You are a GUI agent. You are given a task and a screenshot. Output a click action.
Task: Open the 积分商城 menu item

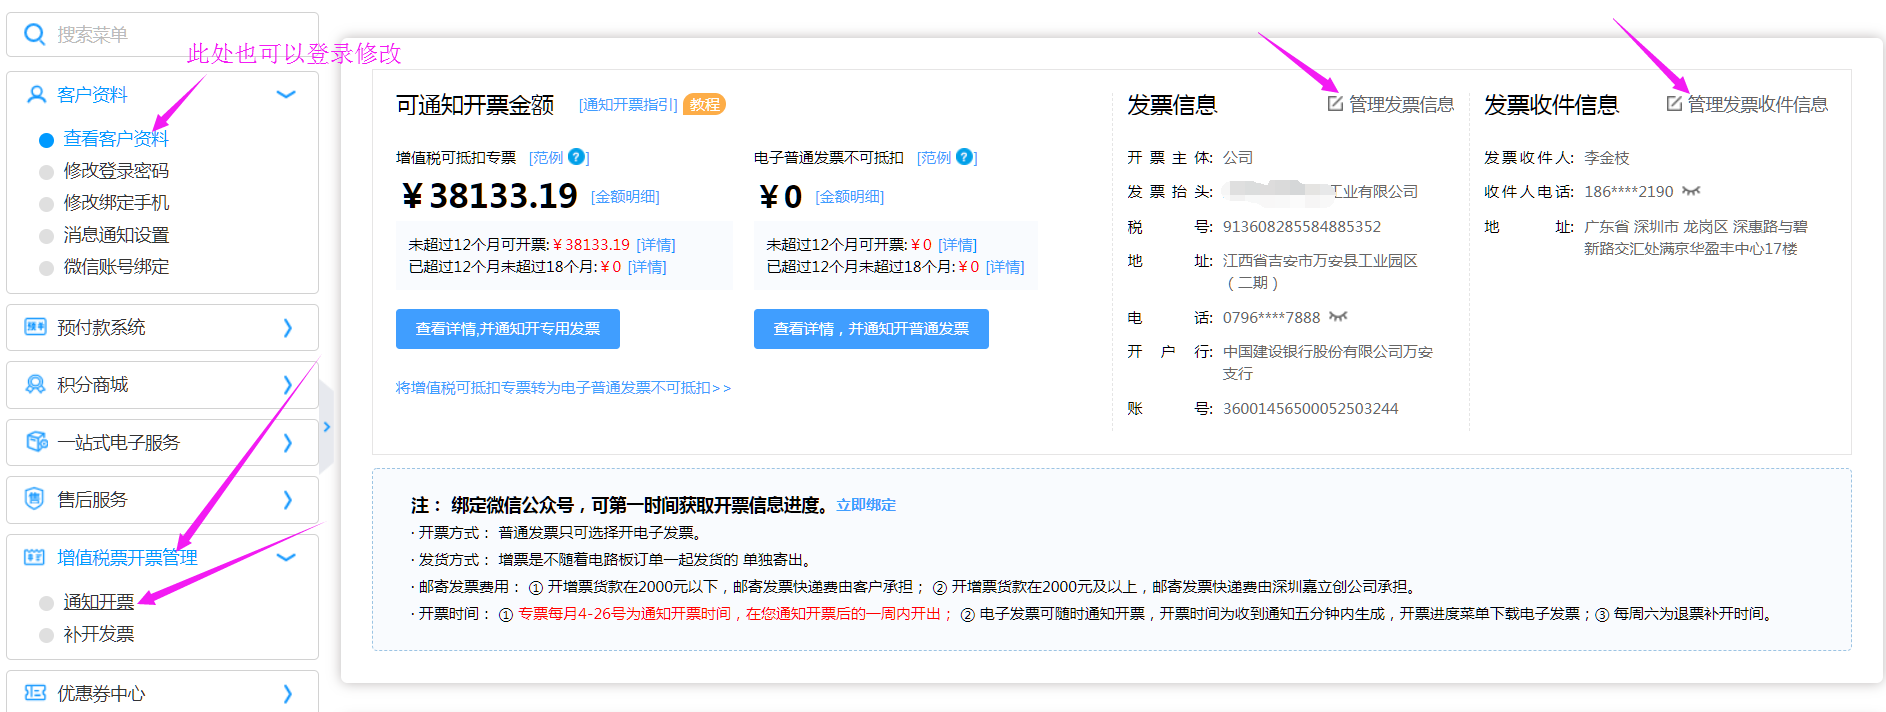(92, 385)
